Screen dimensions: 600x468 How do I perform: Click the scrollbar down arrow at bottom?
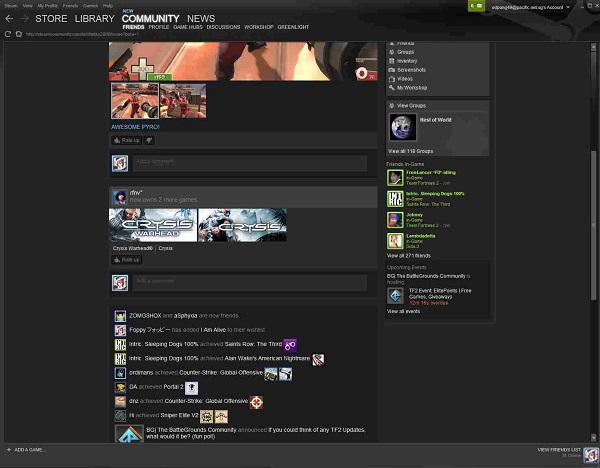pos(593,438)
